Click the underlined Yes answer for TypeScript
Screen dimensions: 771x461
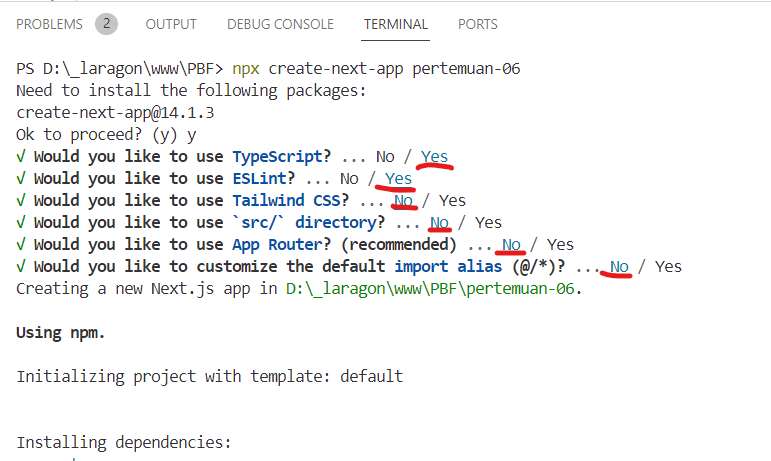pos(434,157)
